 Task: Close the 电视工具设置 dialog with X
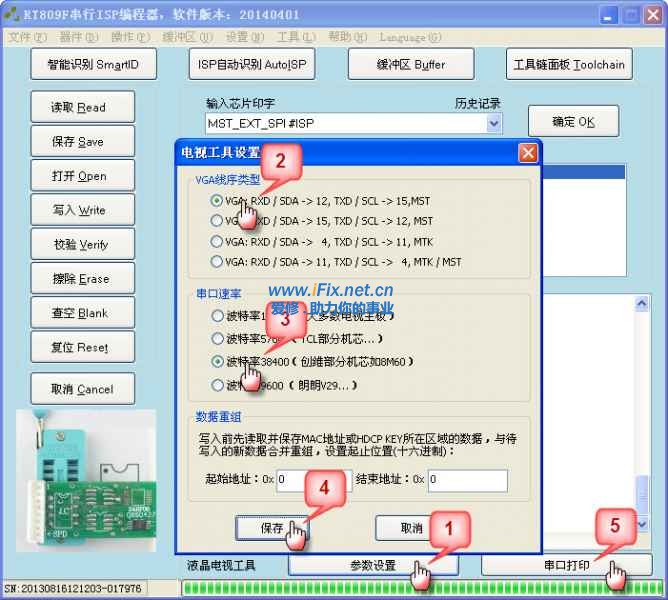pyautogui.click(x=528, y=153)
